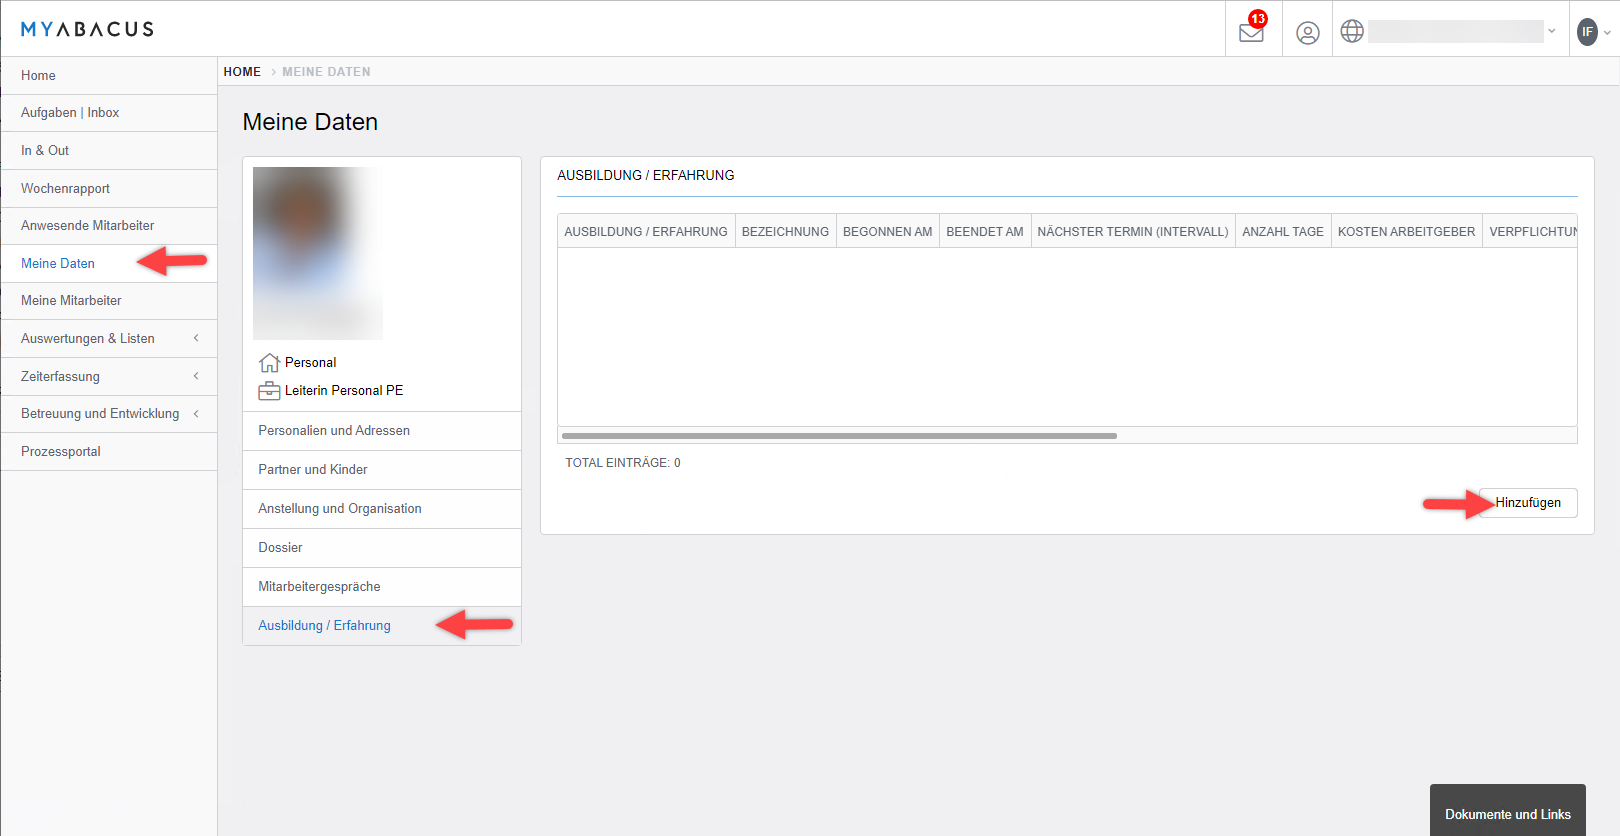Sort by KOSTEN ARBEITGEBER column header
The width and height of the screenshot is (1620, 836).
[x=1407, y=231]
